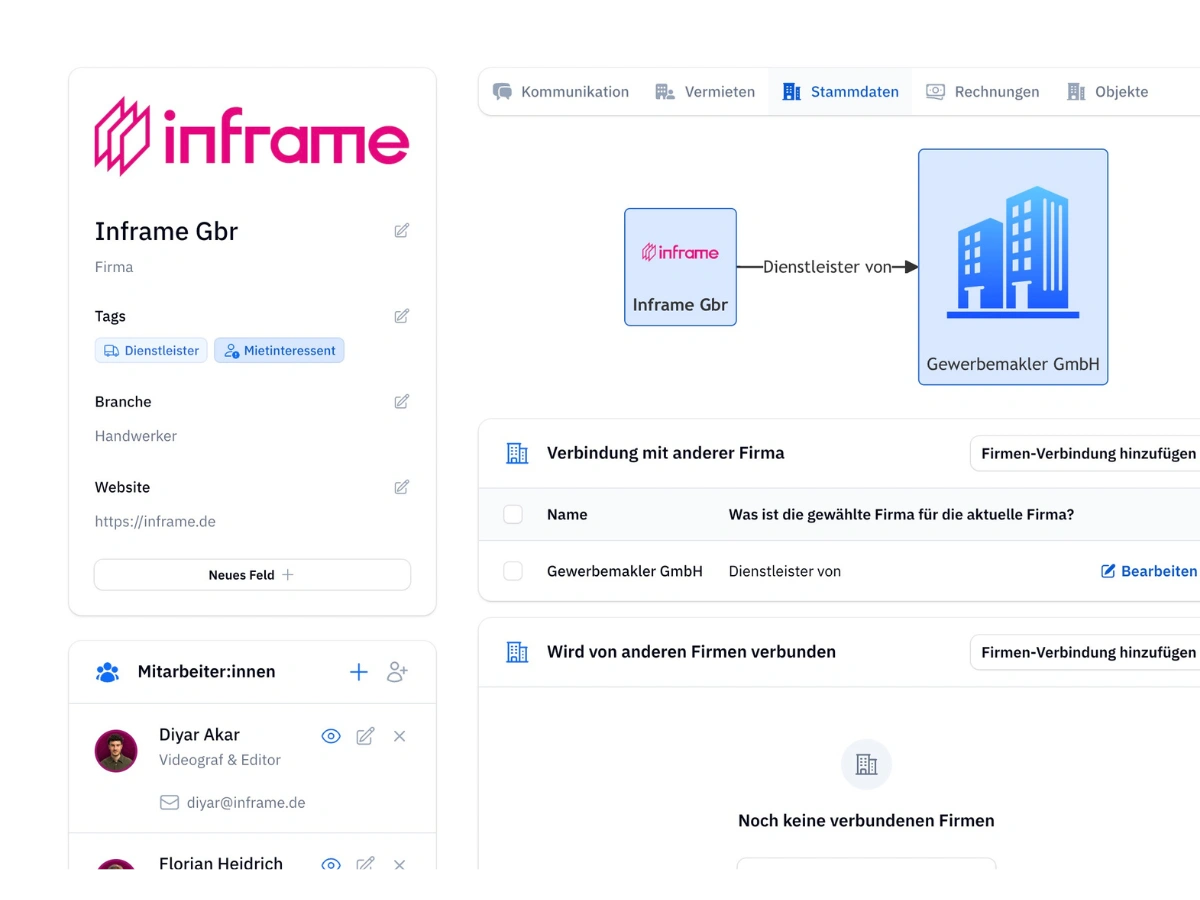Switch to the Vermieten tab
The width and height of the screenshot is (1200, 900).
click(x=705, y=92)
